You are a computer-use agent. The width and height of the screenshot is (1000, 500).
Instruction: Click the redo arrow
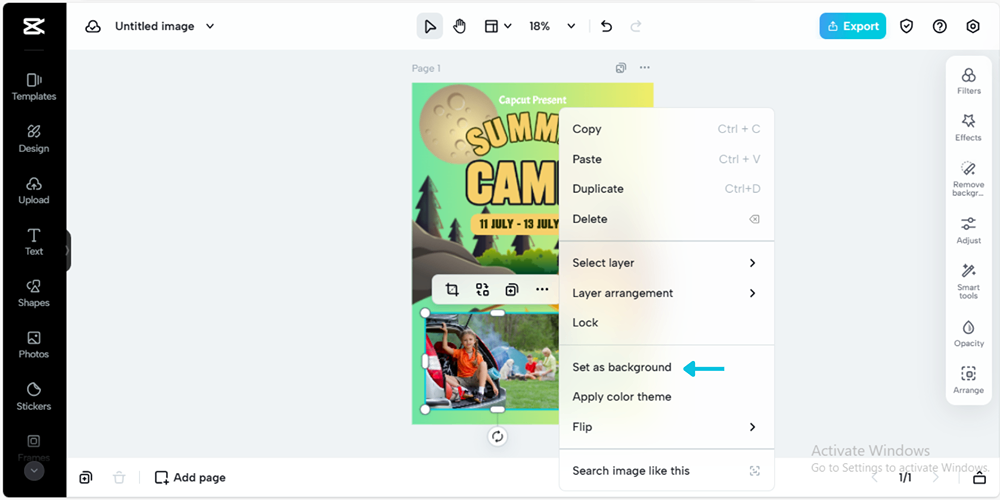point(636,26)
